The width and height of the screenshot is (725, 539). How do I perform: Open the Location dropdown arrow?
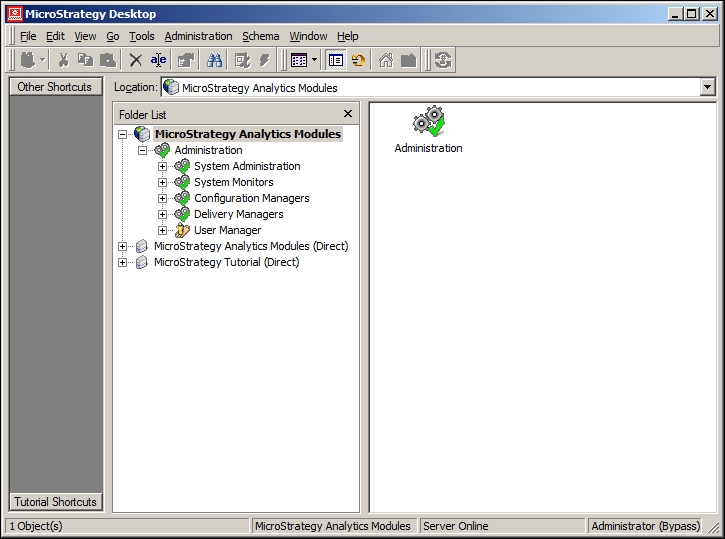[707, 87]
